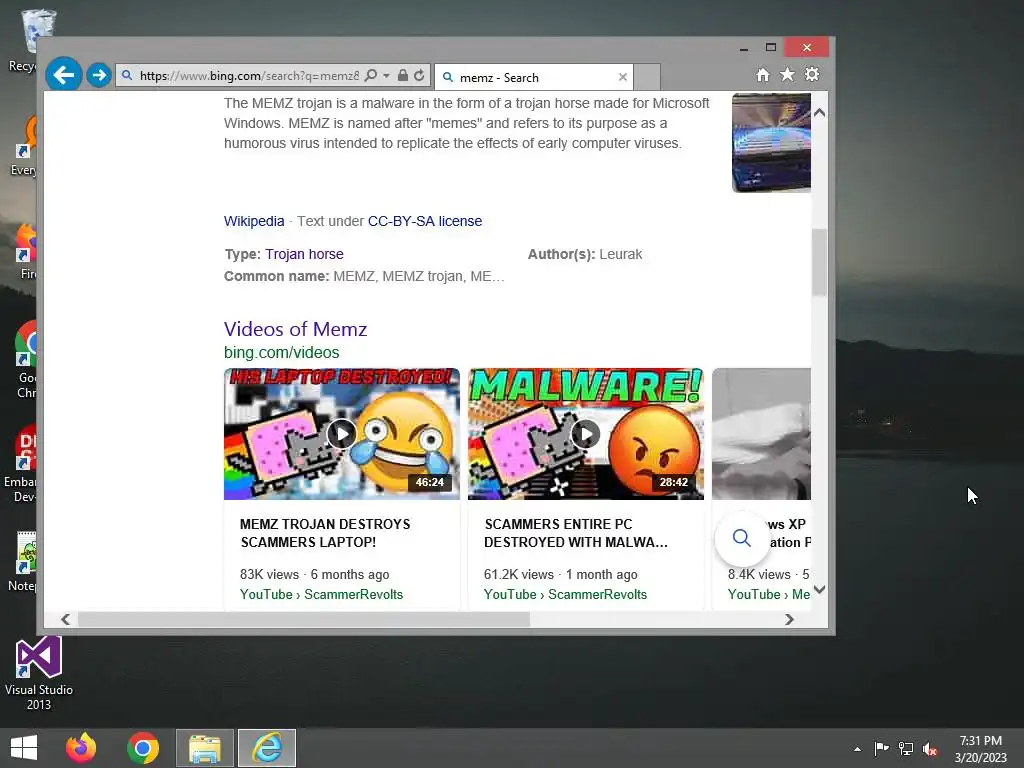Click the horizontal scrollbar thumb
Screen dimensions: 1024x768
point(304,619)
